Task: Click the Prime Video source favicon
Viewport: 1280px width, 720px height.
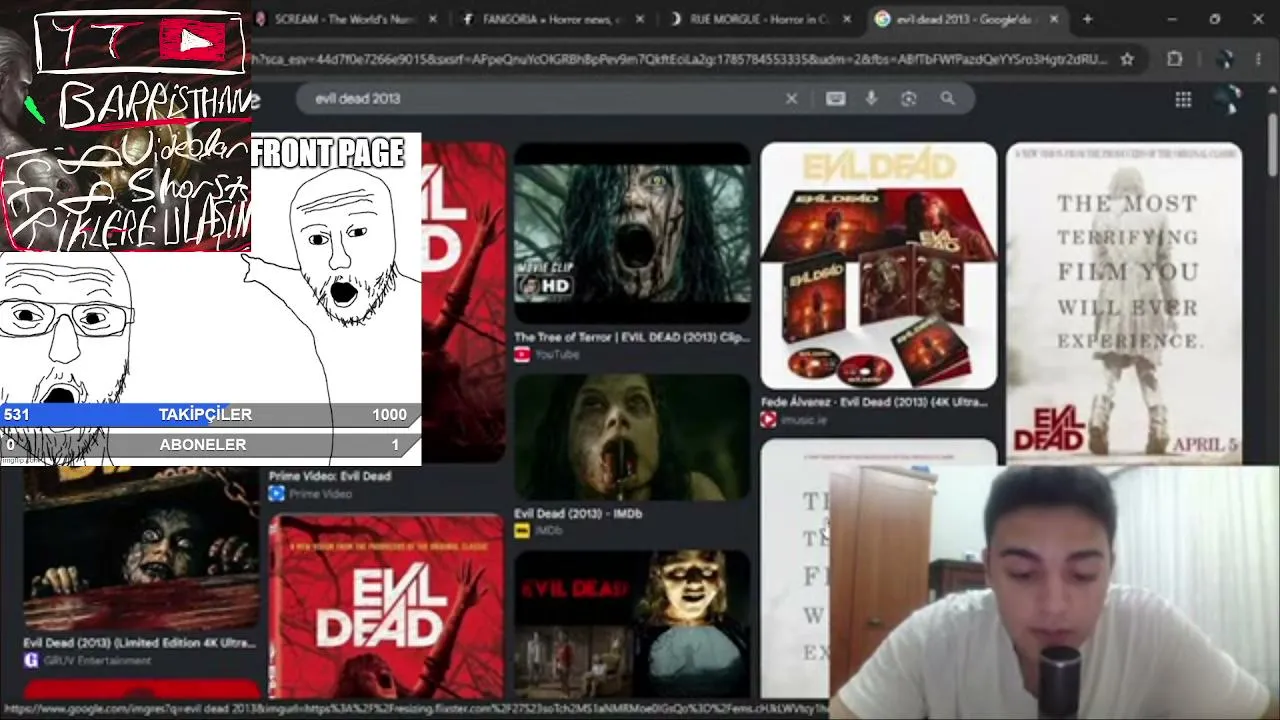Action: 276,494
